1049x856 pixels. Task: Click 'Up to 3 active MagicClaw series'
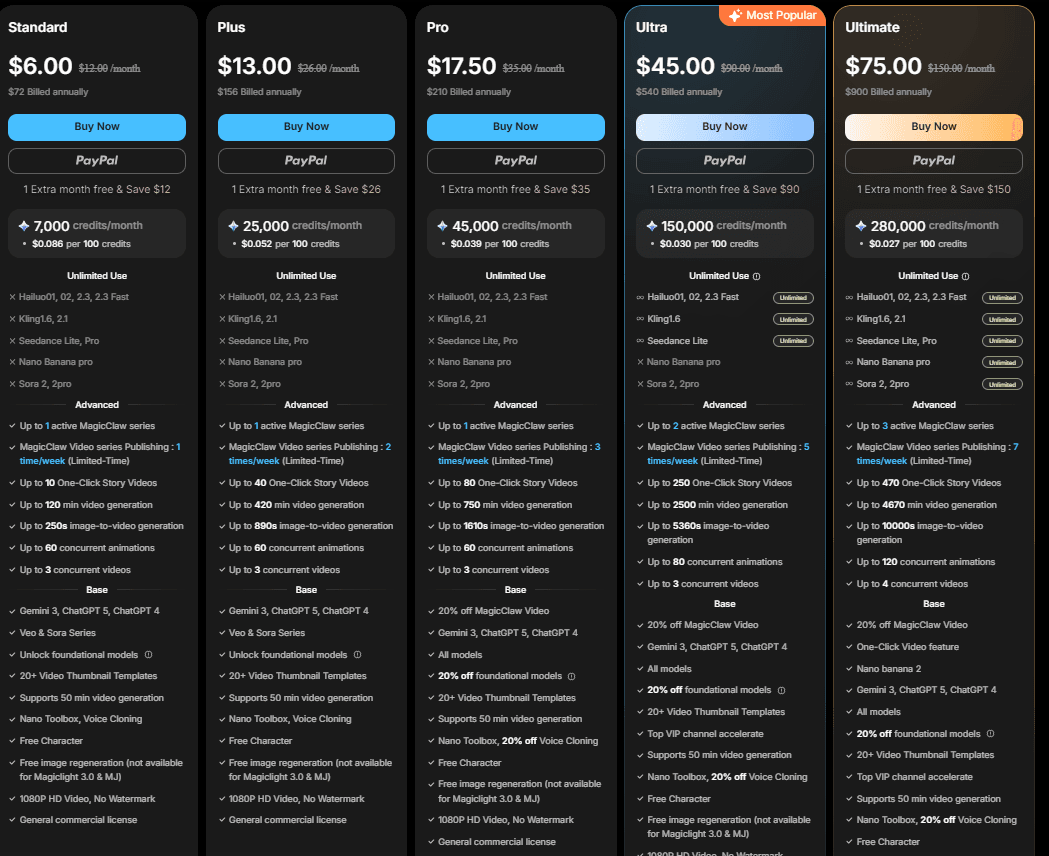(x=925, y=426)
